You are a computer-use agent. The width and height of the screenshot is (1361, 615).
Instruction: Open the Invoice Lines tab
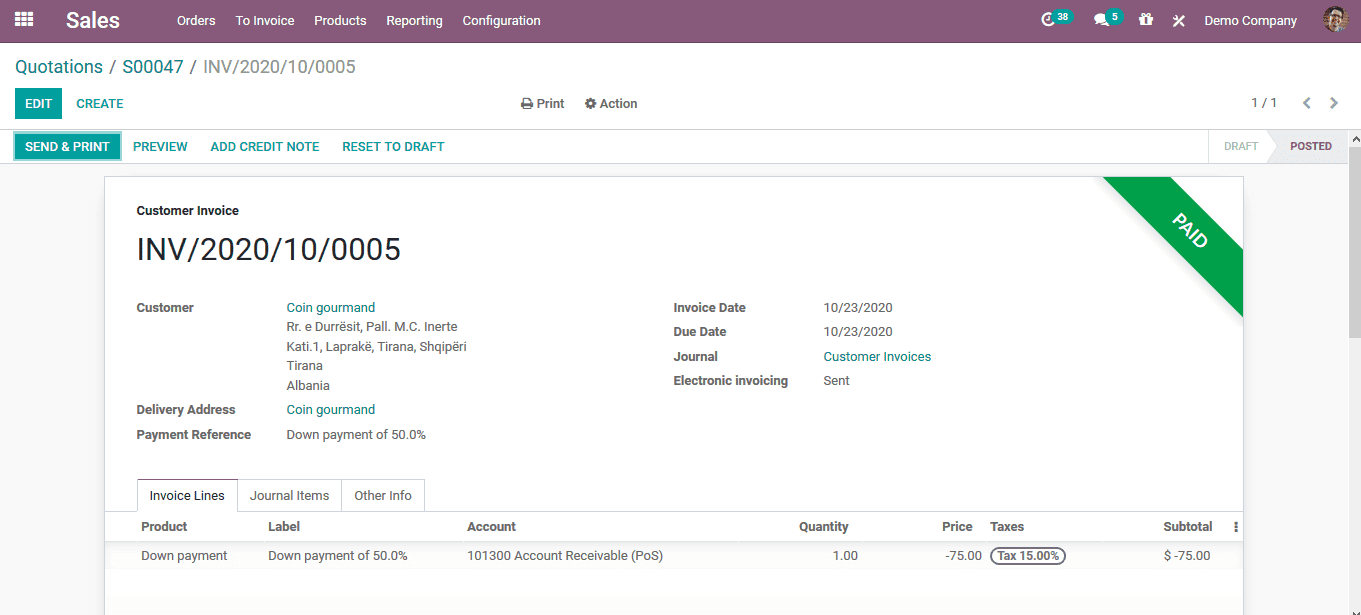[x=187, y=496]
